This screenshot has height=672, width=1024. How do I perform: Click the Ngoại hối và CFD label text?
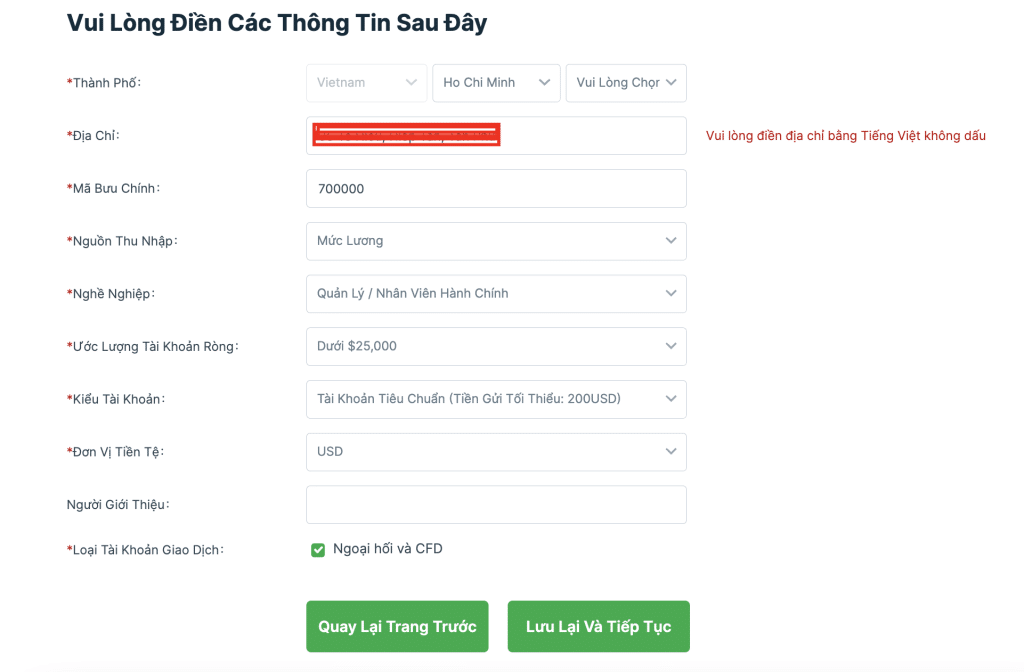pos(388,549)
